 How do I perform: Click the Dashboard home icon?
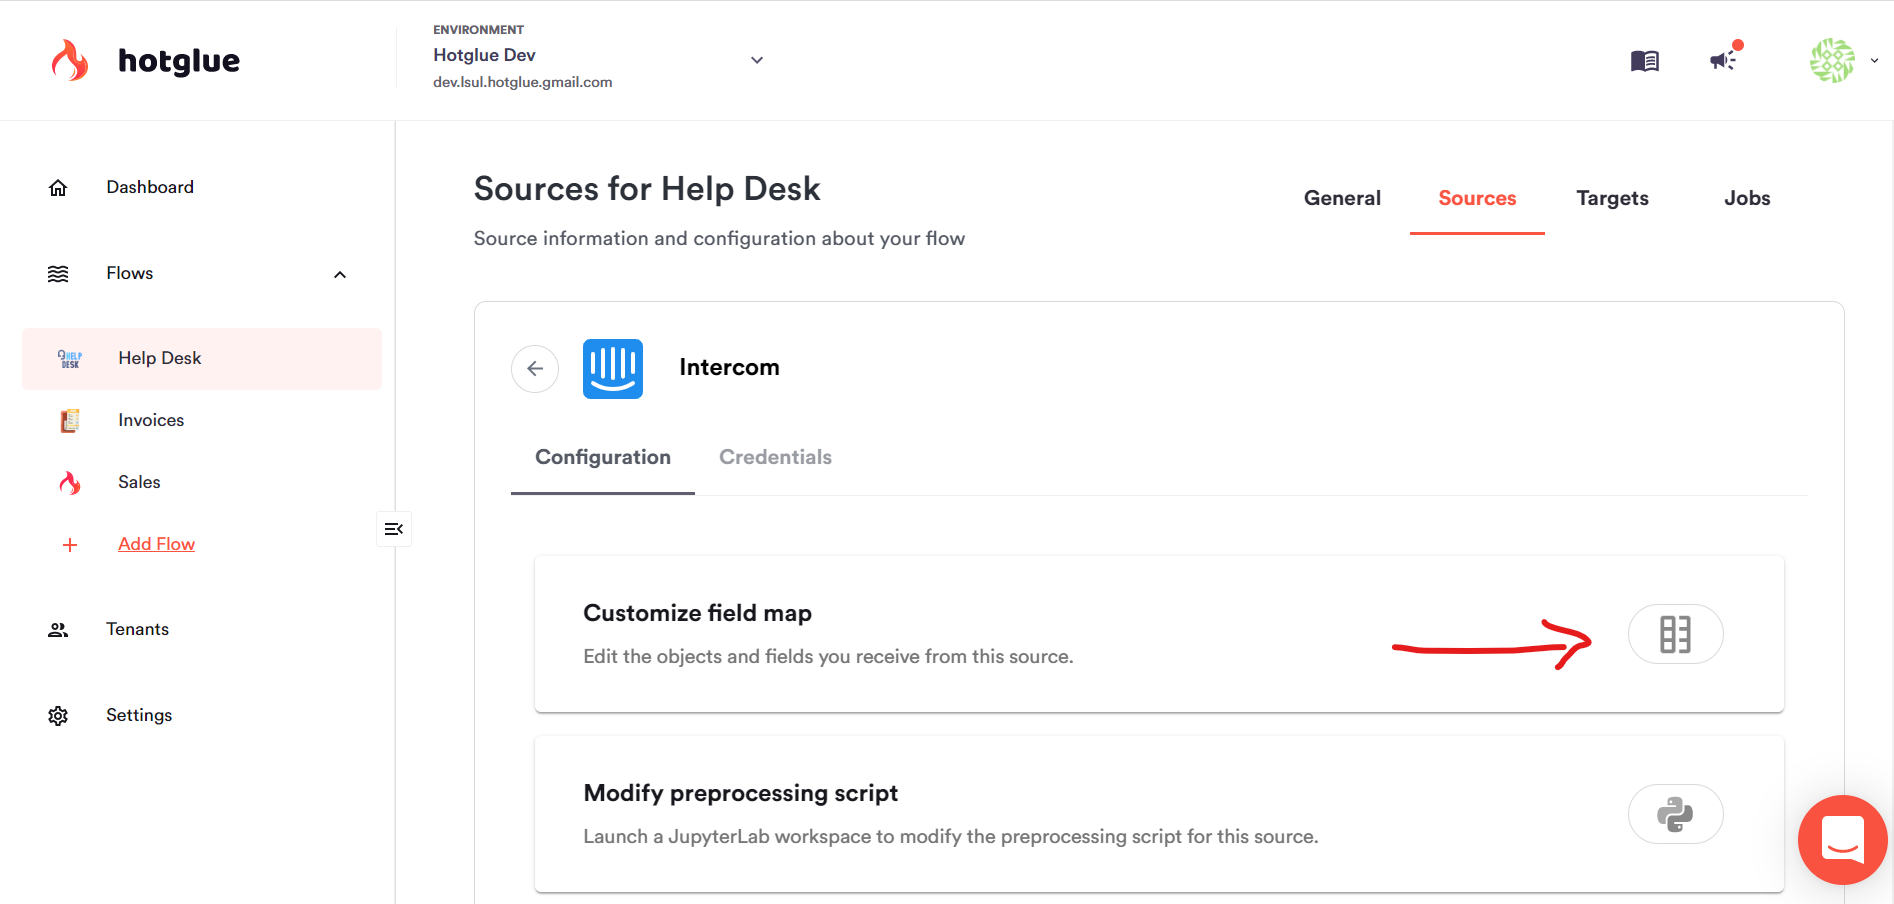[58, 187]
